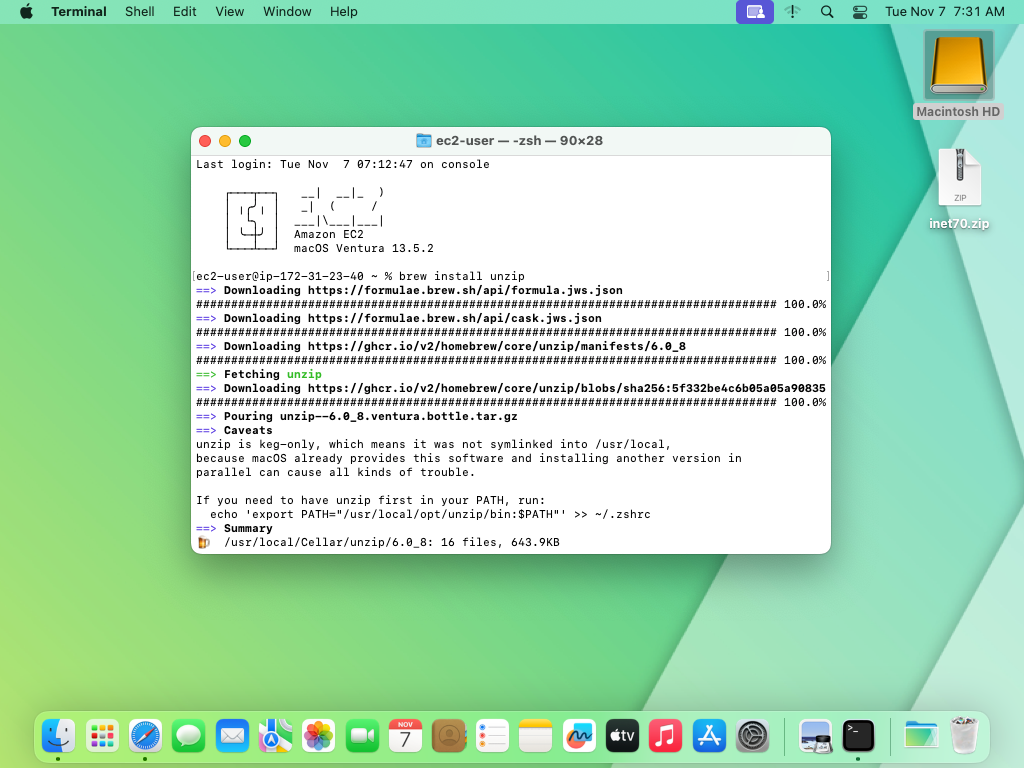The height and width of the screenshot is (768, 1024).
Task: Click the date and time clock
Action: (x=944, y=12)
